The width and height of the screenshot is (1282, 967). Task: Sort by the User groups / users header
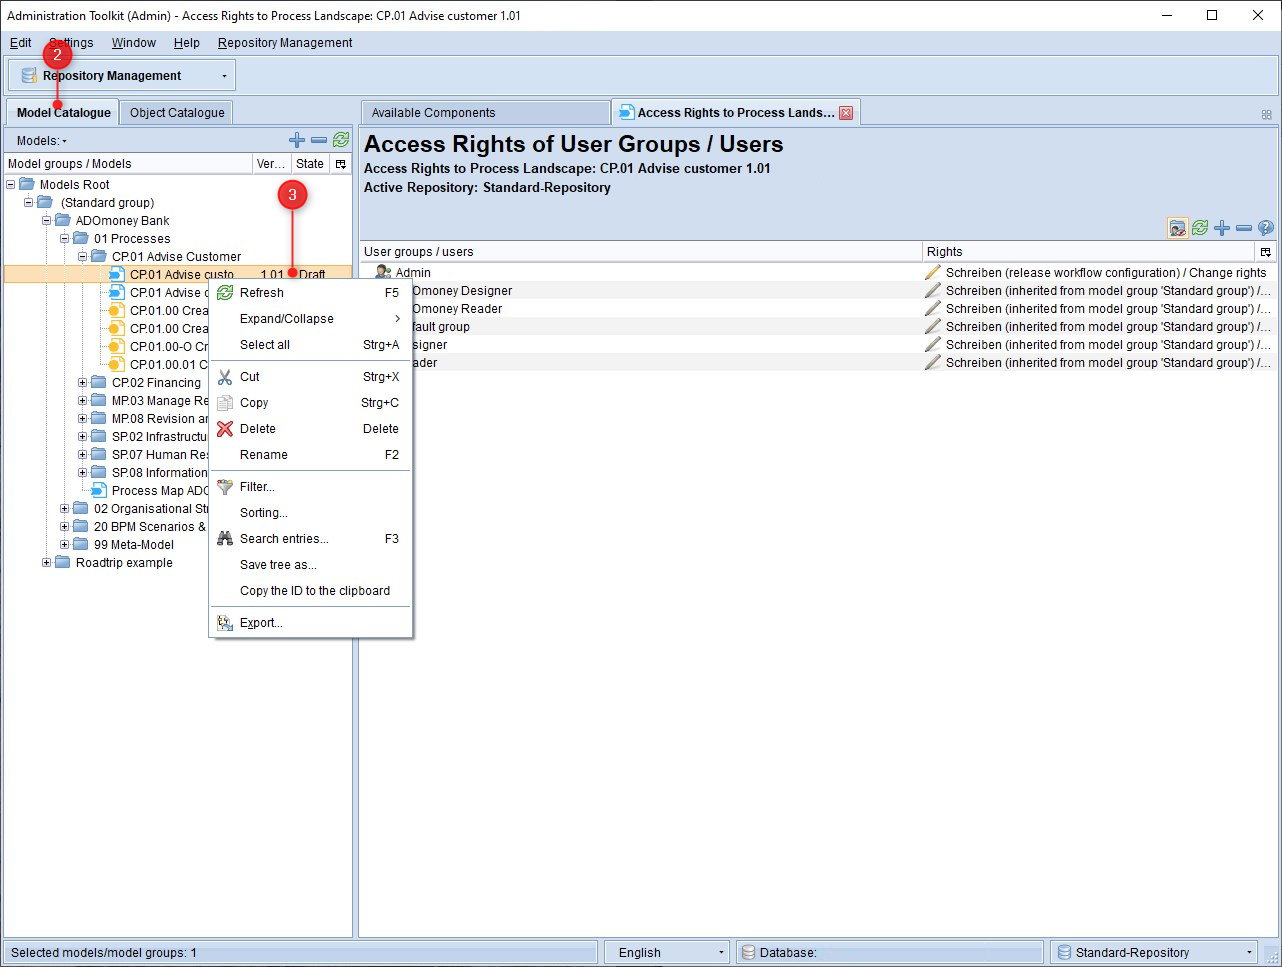pyautogui.click(x=640, y=252)
